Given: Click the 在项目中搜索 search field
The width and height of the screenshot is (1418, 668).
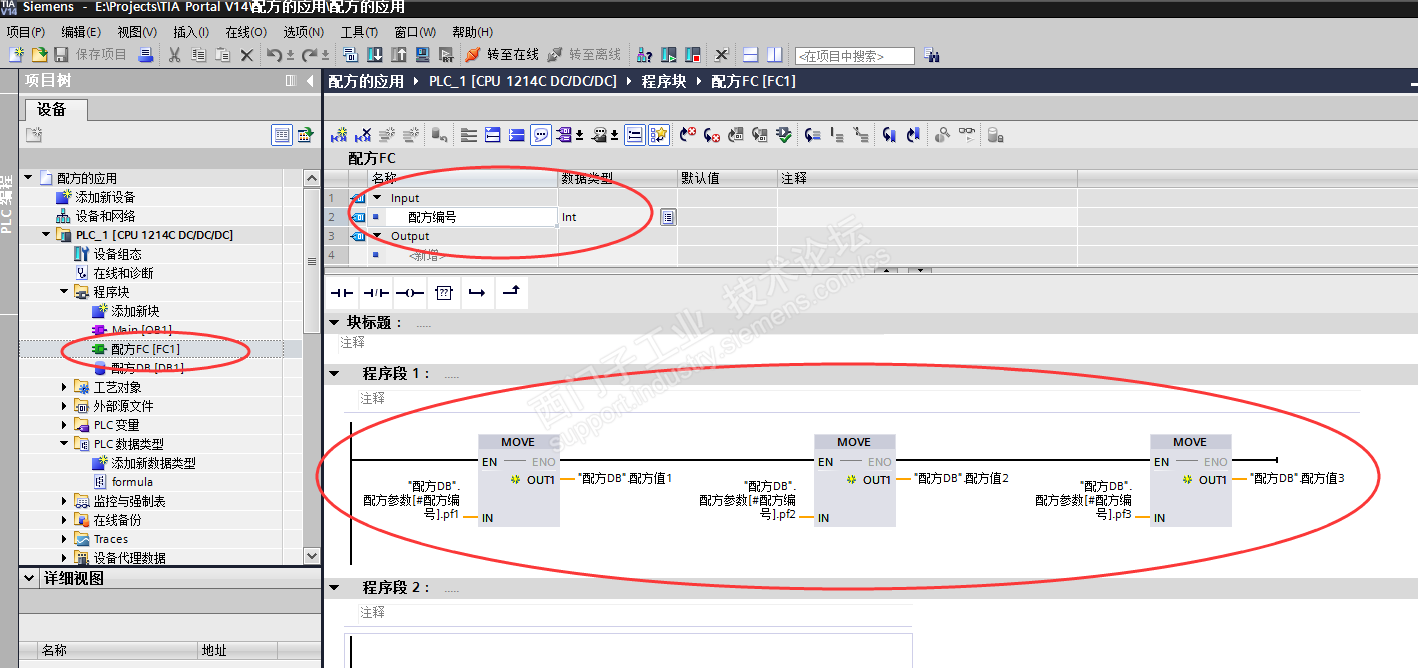Looking at the screenshot, I should tap(855, 56).
